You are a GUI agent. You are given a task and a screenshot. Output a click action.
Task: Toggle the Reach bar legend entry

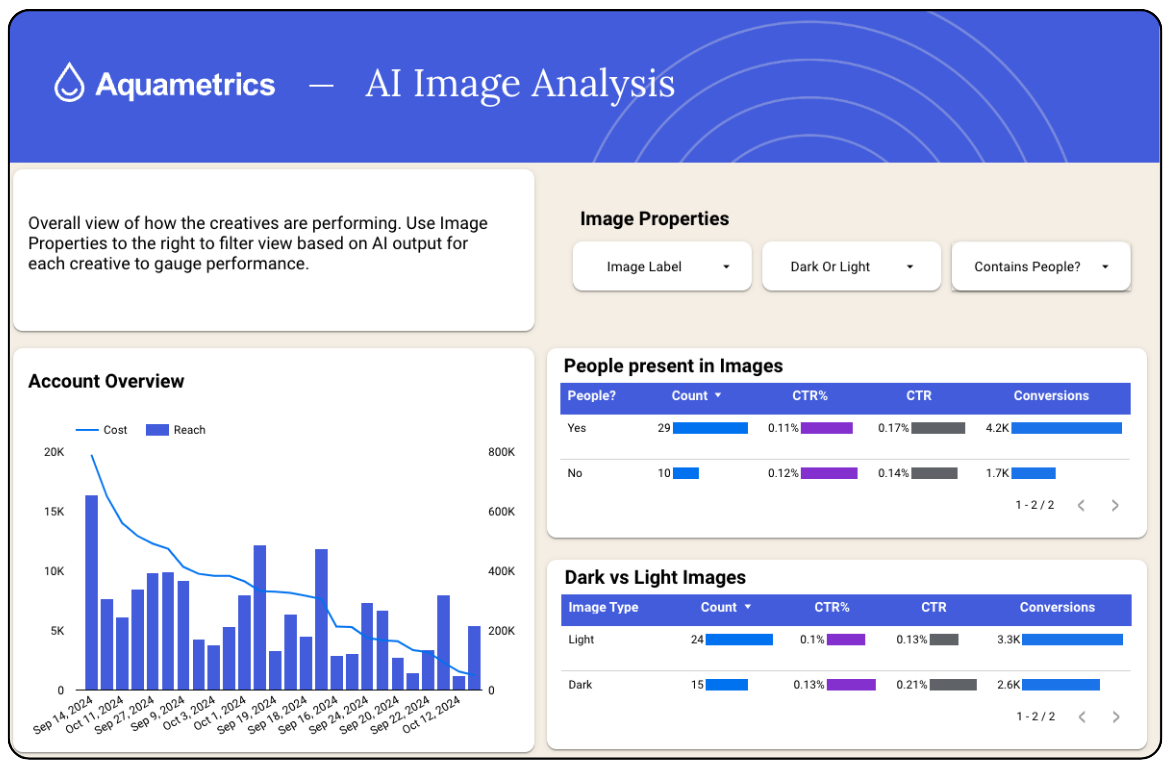tap(176, 430)
